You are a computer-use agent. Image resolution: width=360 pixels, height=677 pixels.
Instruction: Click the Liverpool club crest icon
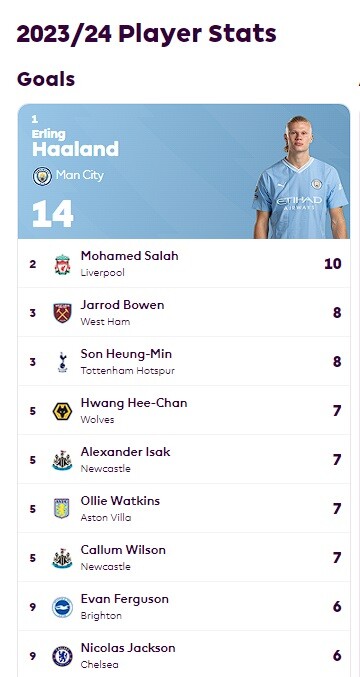[x=63, y=264]
